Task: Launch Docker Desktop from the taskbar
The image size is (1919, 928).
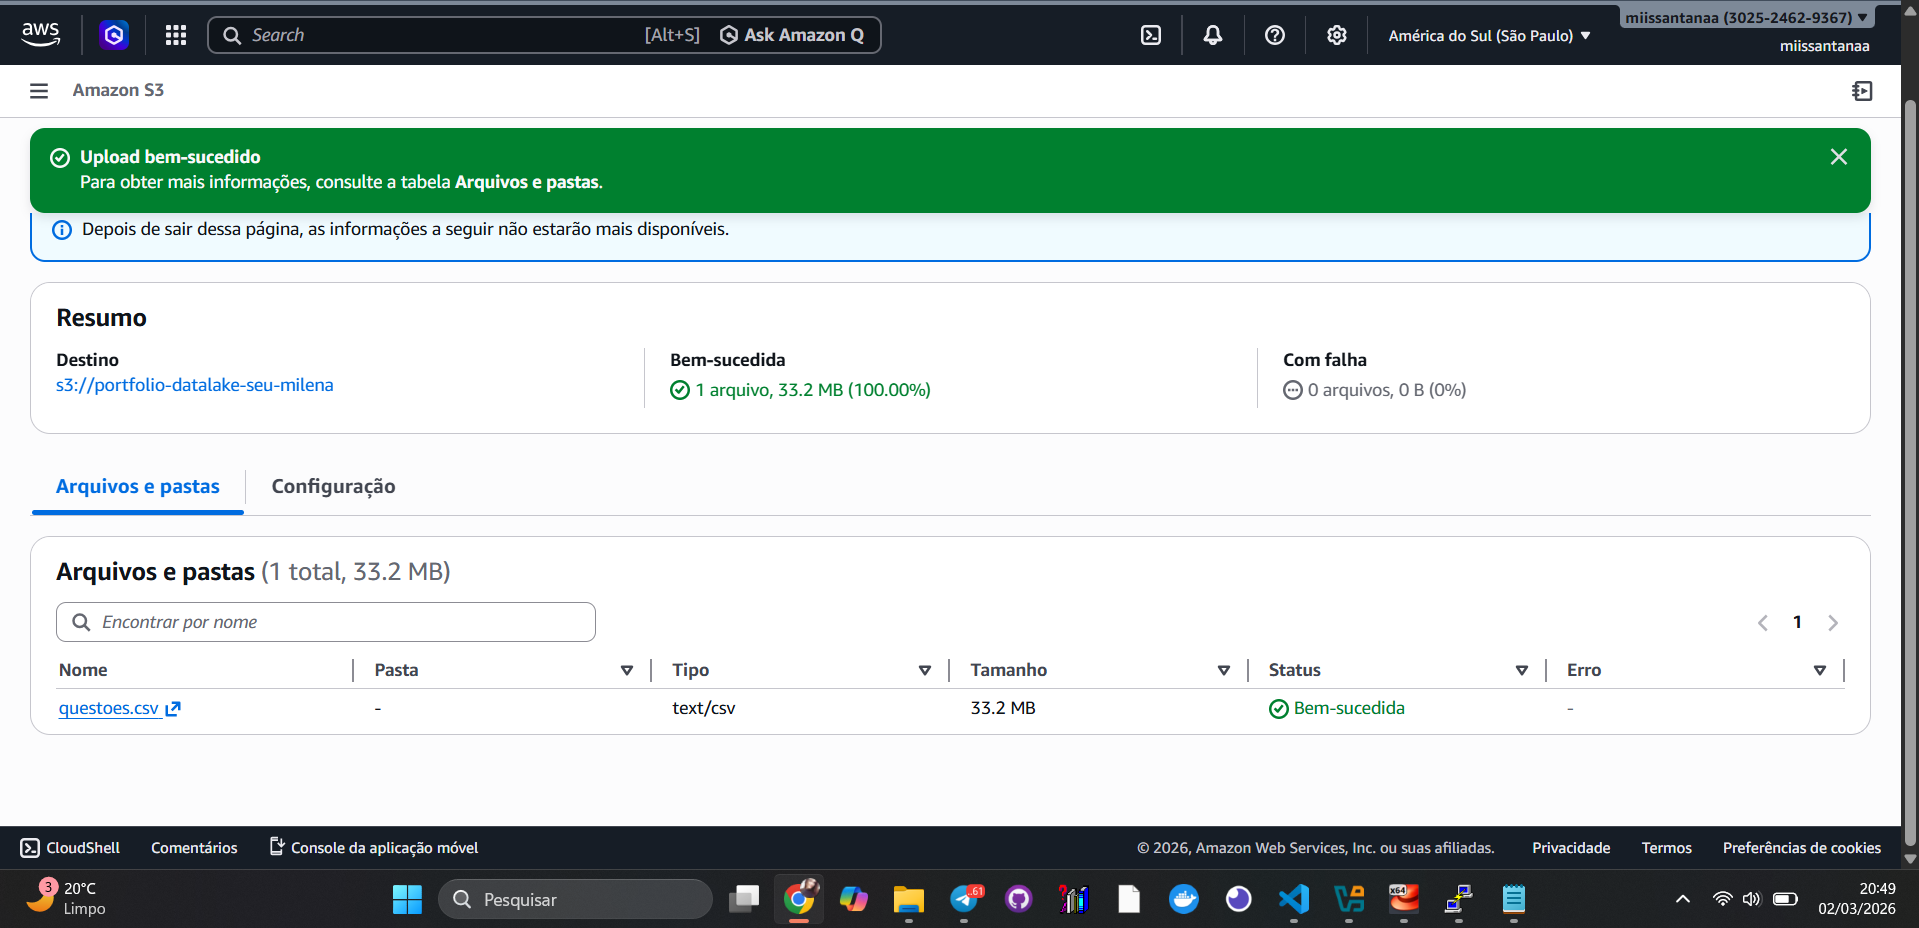Action: pos(1183,899)
